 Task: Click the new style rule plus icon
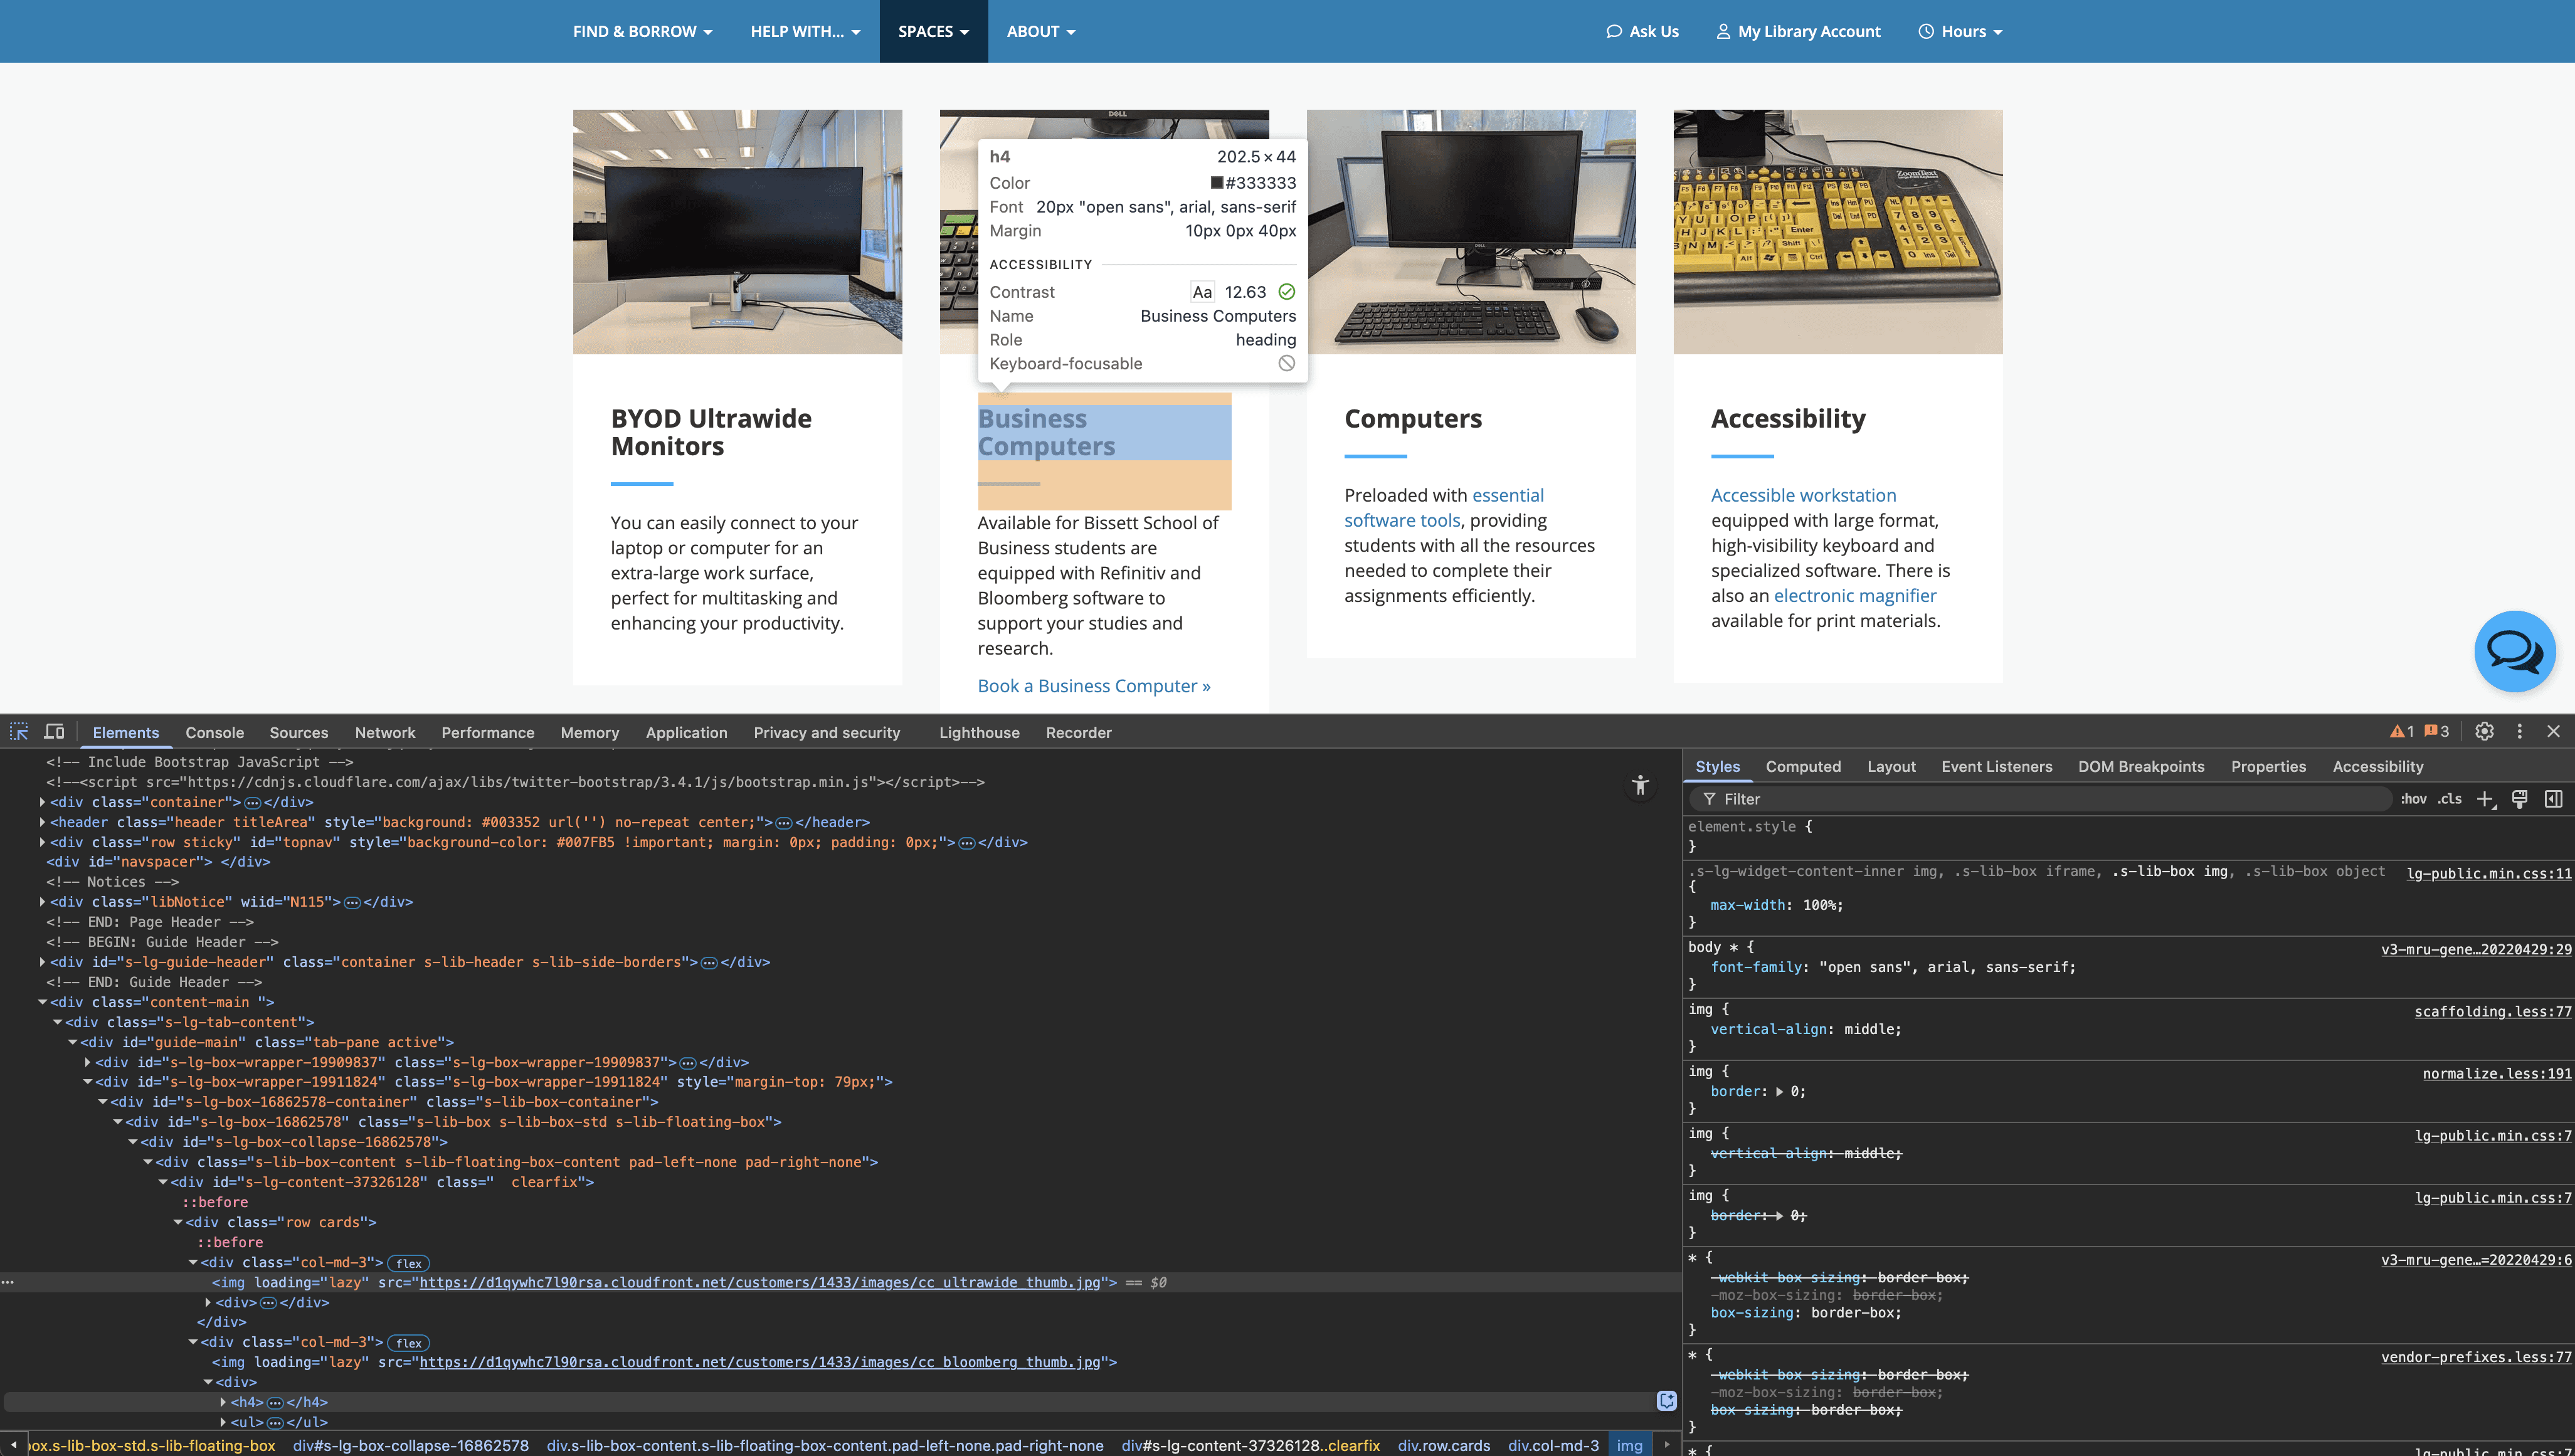point(2485,798)
